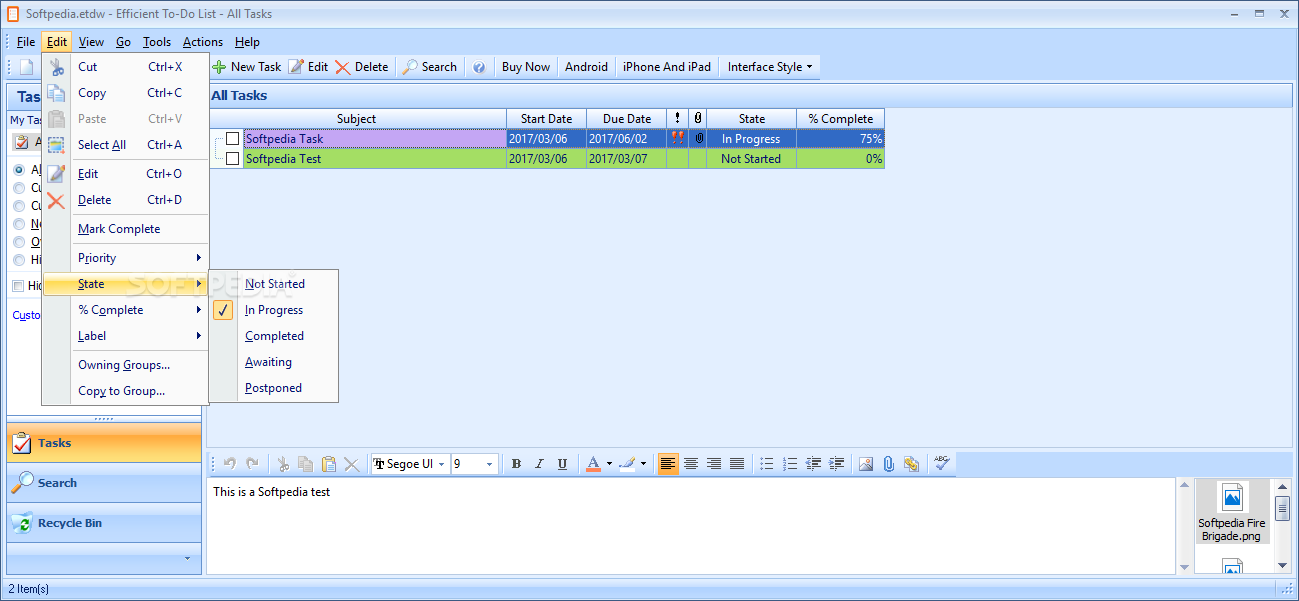Click the red X Delete icon in Edit menu
Screen dimensions: 1299x601
[x=57, y=200]
